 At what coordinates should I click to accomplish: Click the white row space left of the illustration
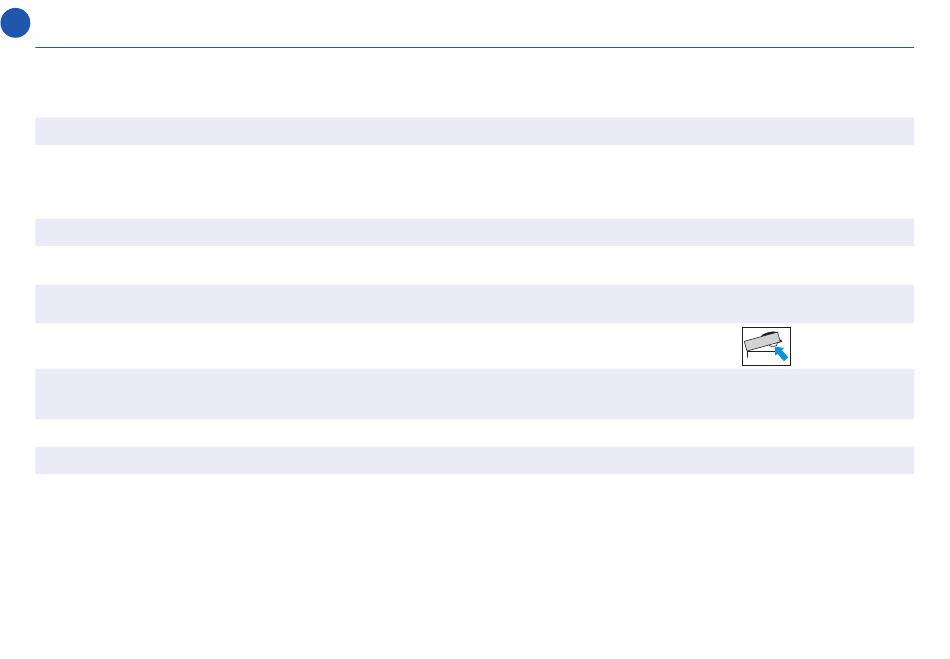pyautogui.click(x=380, y=346)
